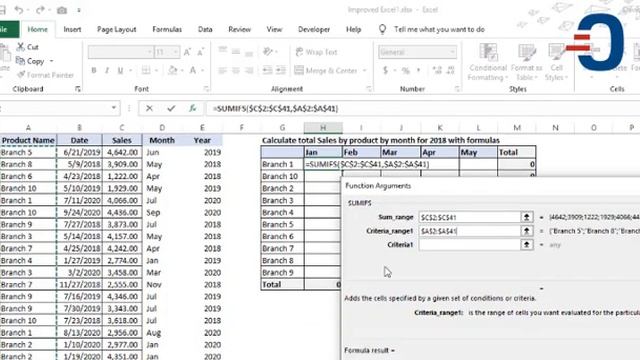The width and height of the screenshot is (640, 360).
Task: Toggle Italic formatting
Action: 107,70
